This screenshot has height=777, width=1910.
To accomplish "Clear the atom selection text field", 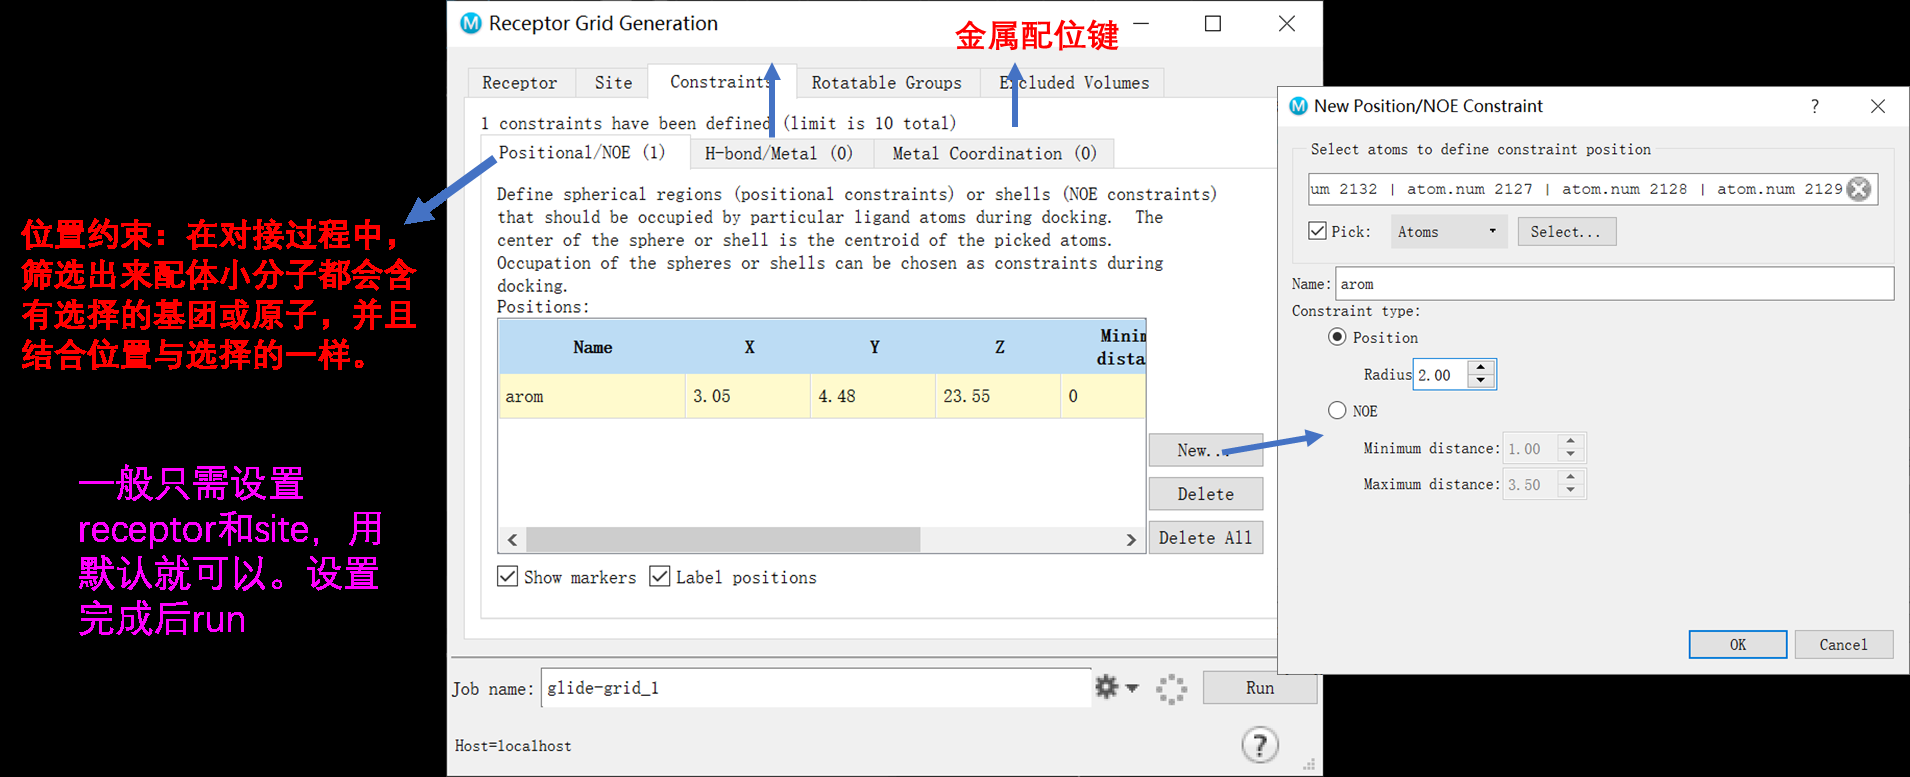I will point(1859,189).
